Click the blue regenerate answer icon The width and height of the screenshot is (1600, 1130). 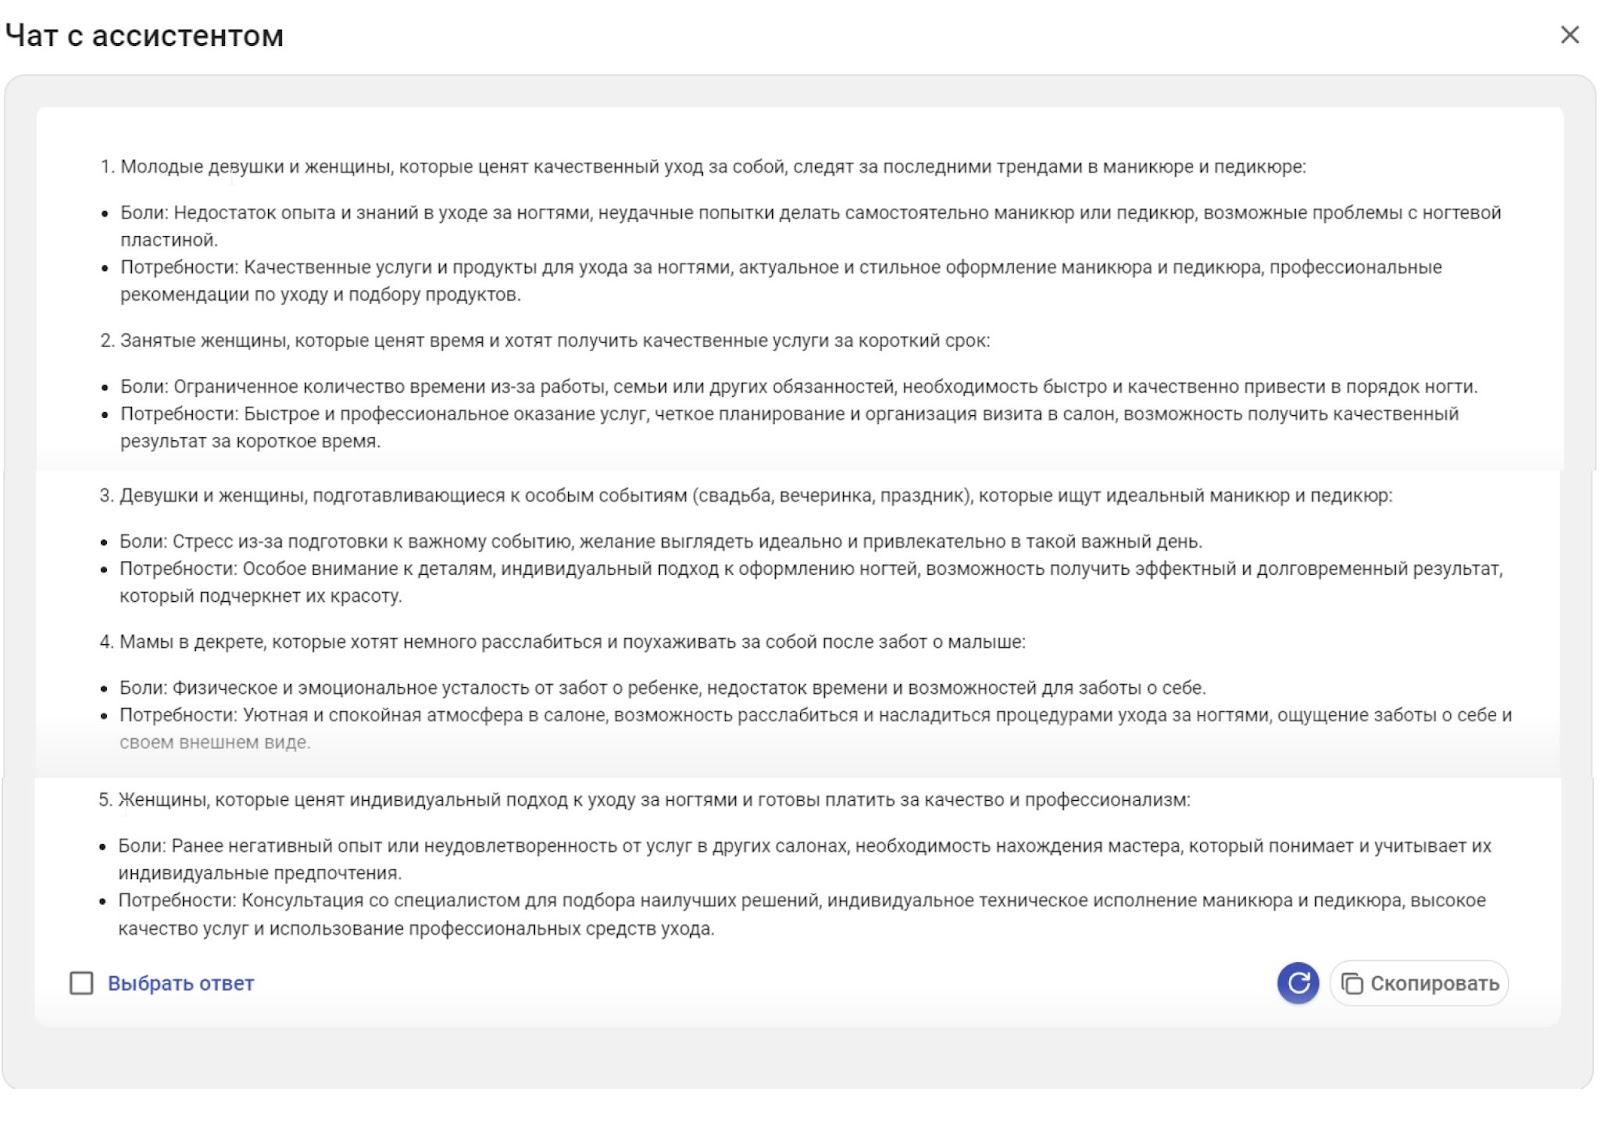pyautogui.click(x=1297, y=983)
